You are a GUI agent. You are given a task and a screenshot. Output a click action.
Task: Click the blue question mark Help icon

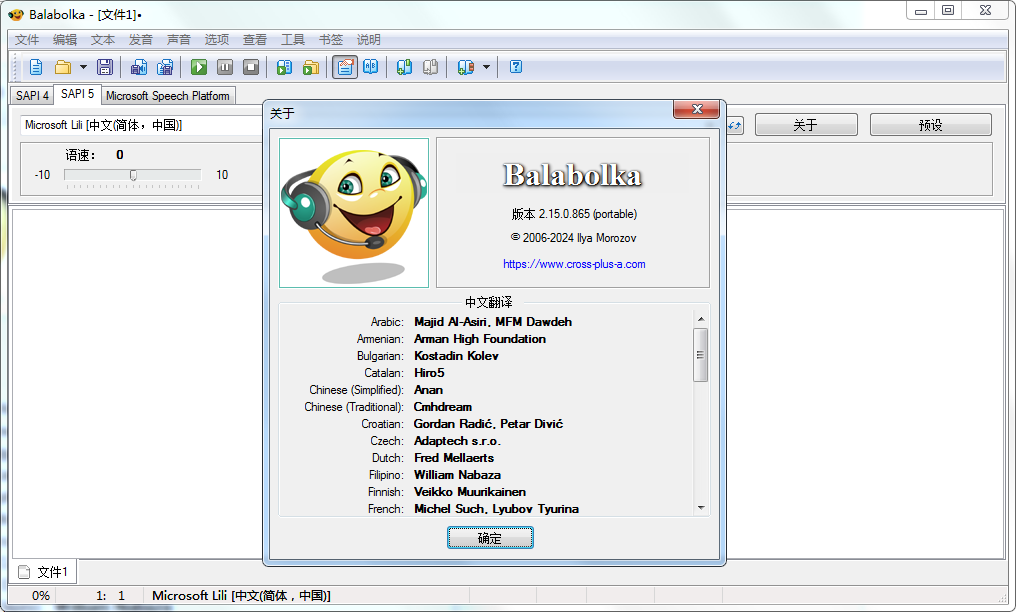516,67
